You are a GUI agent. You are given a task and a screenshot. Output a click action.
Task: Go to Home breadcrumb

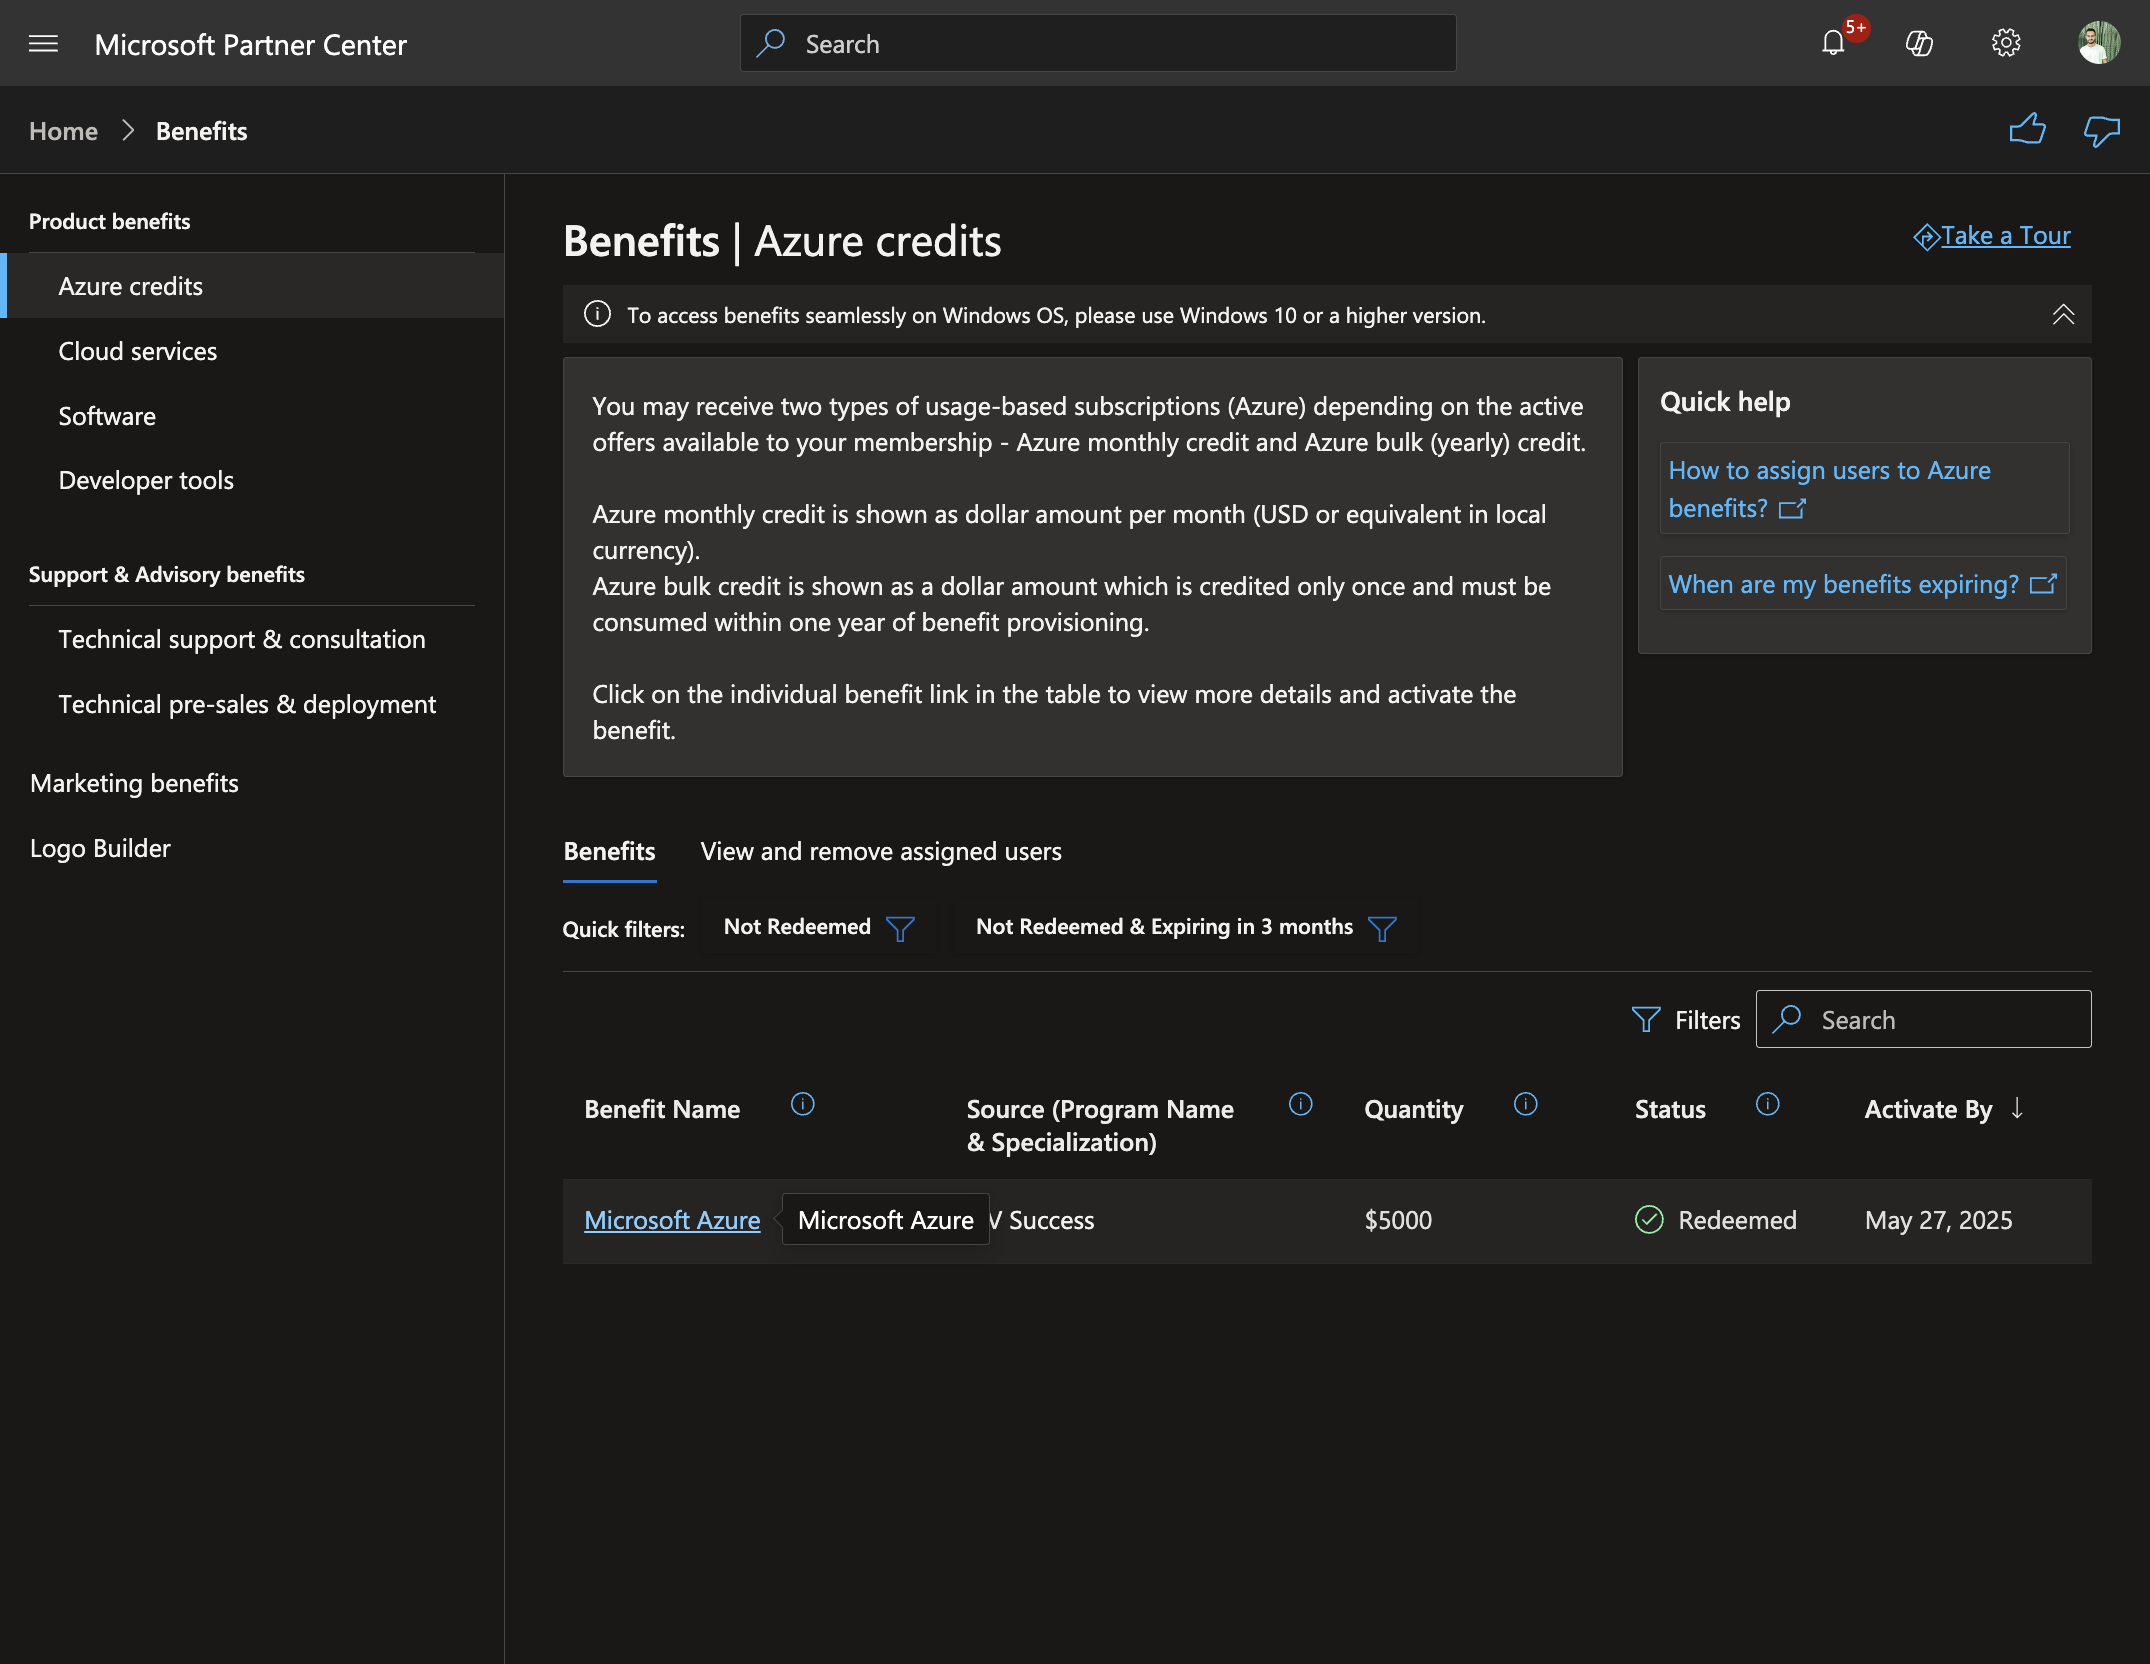[63, 131]
